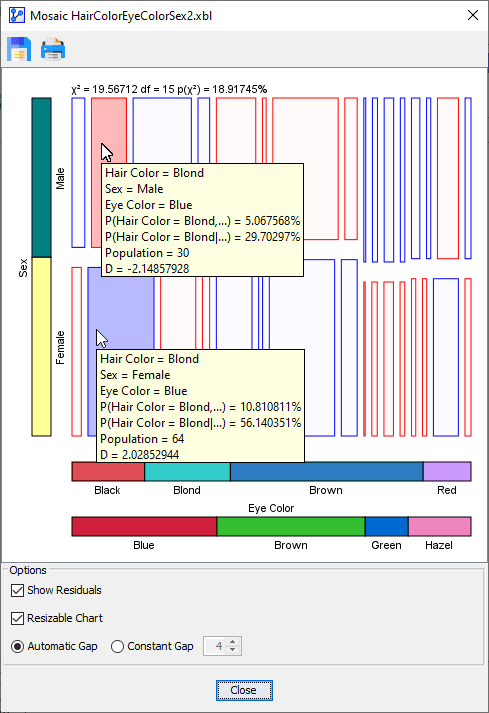The image size is (489, 713).
Task: Click the Black hair color swatch
Action: coord(108,472)
